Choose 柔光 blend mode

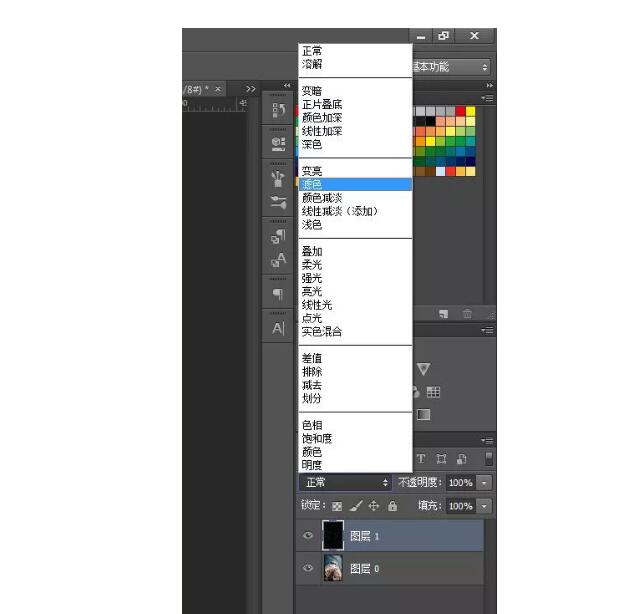click(x=312, y=265)
